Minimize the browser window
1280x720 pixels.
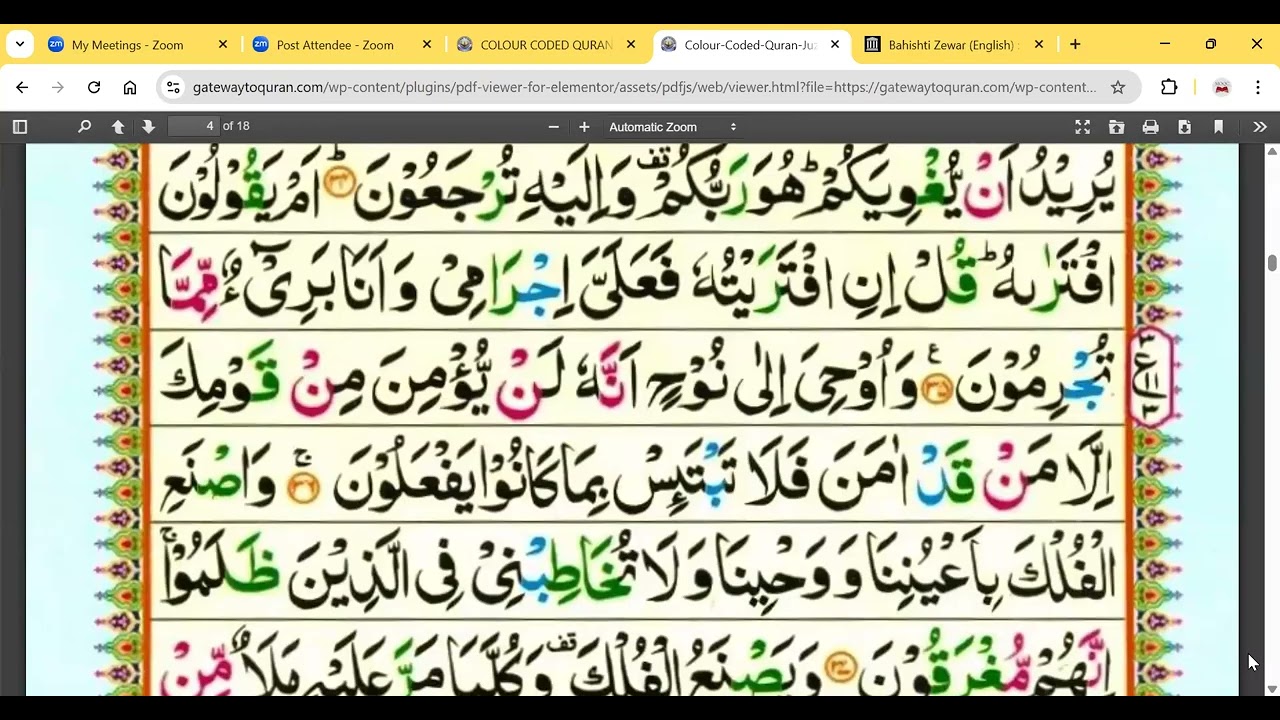click(x=1165, y=45)
